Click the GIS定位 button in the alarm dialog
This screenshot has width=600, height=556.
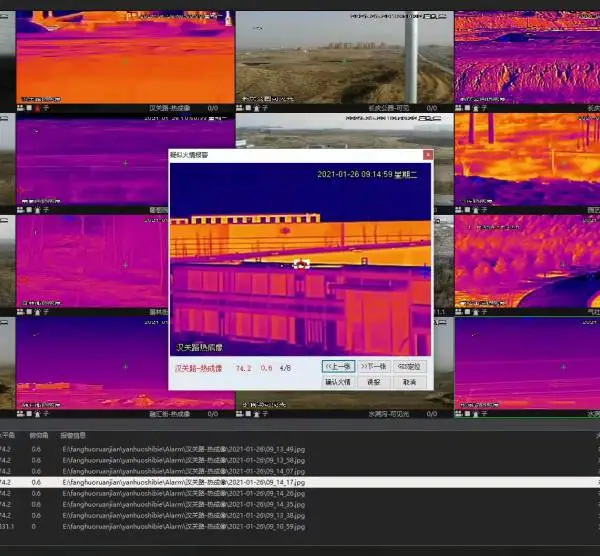(409, 367)
